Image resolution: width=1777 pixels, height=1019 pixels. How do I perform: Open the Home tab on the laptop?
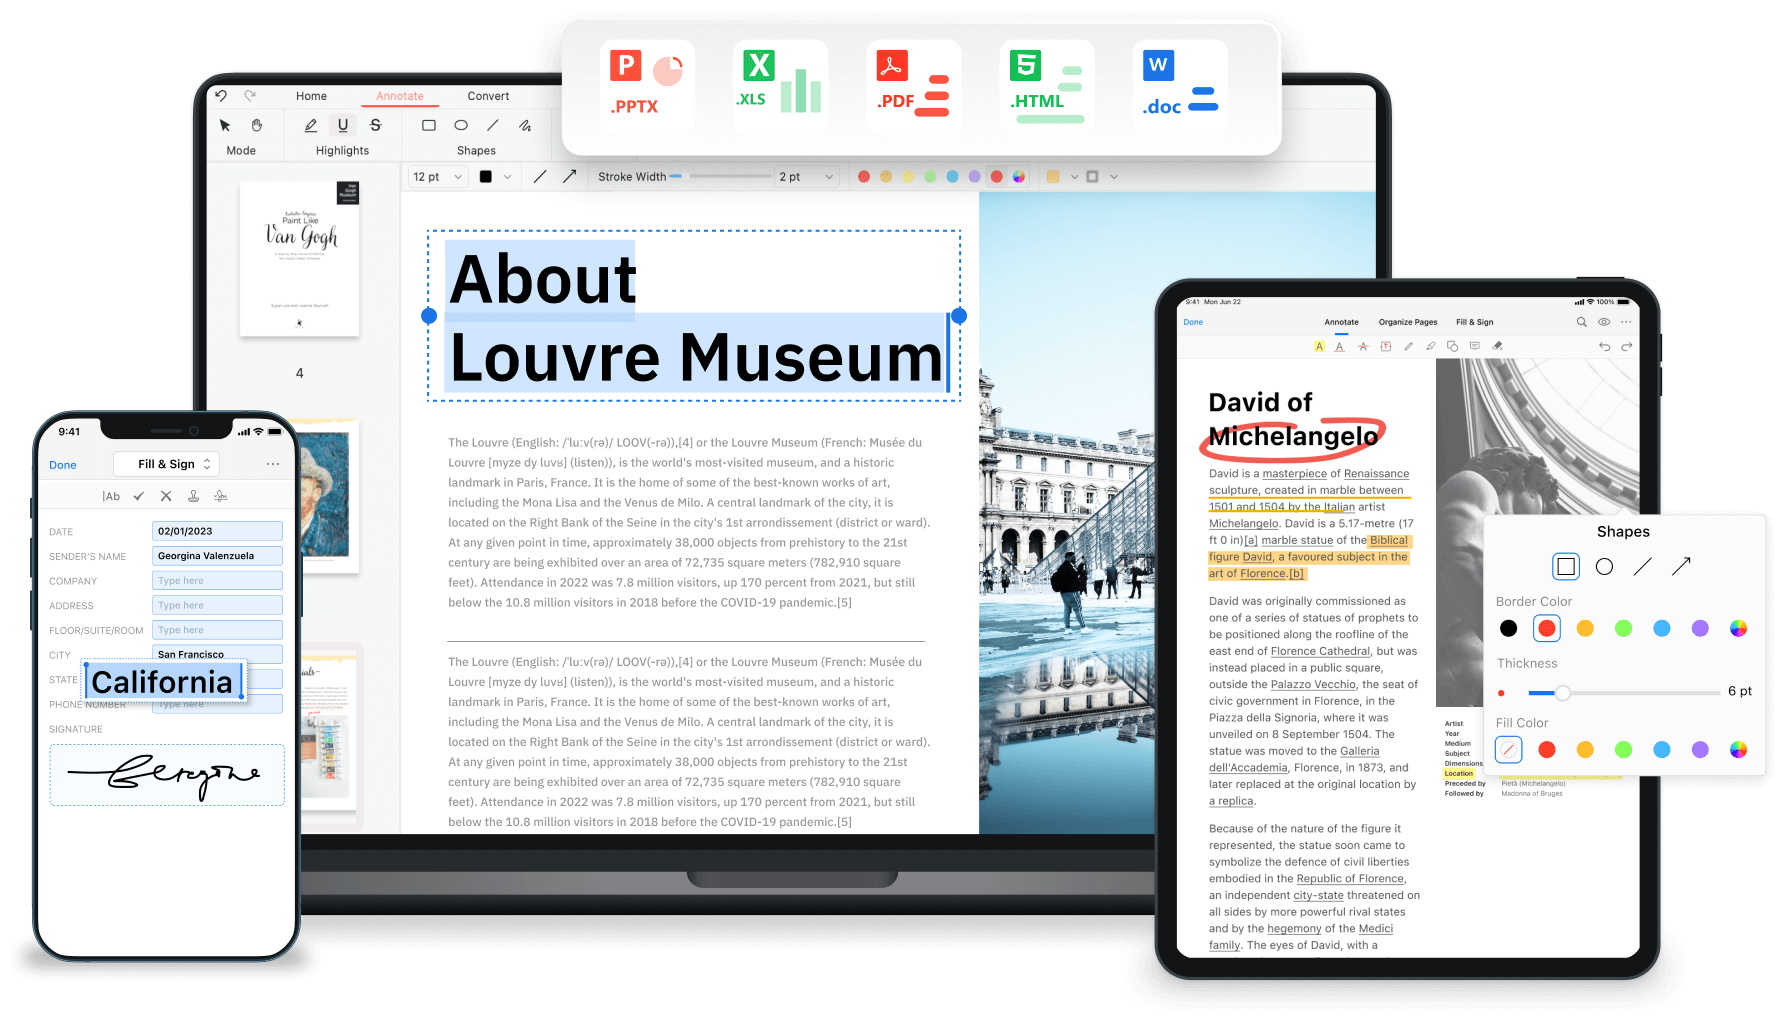(311, 96)
